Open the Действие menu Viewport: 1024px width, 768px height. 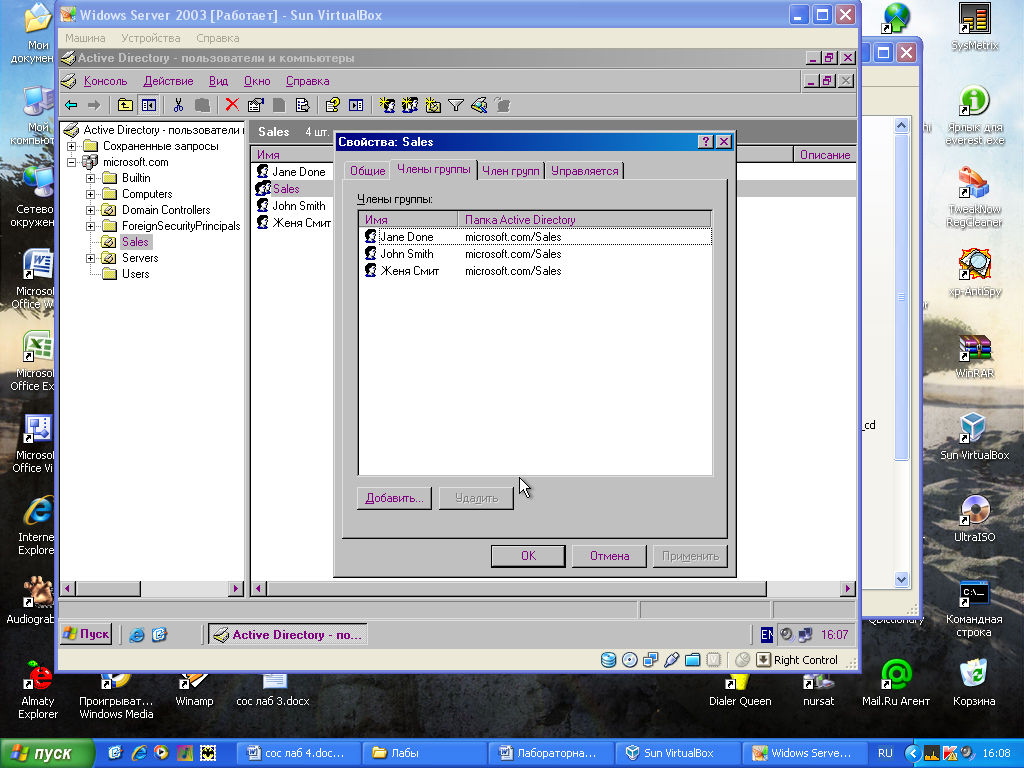click(x=168, y=81)
